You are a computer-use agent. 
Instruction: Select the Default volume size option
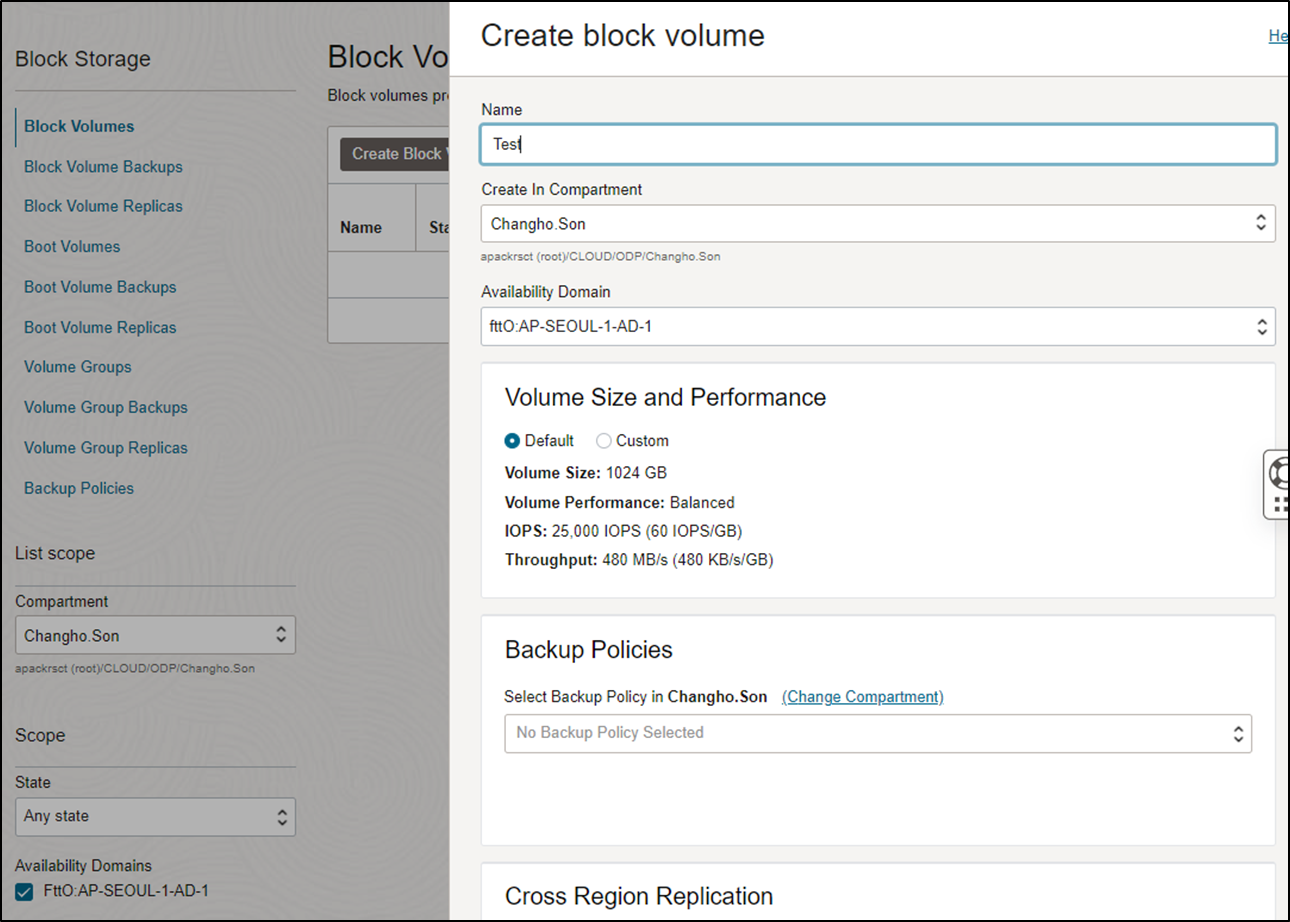(x=513, y=441)
